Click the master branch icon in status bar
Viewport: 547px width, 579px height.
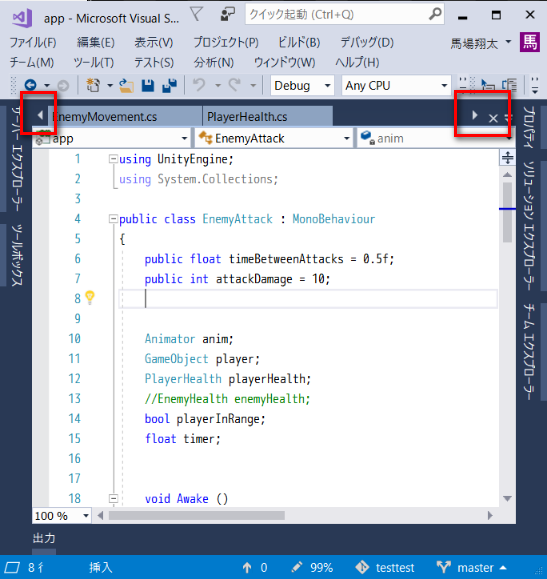444,567
